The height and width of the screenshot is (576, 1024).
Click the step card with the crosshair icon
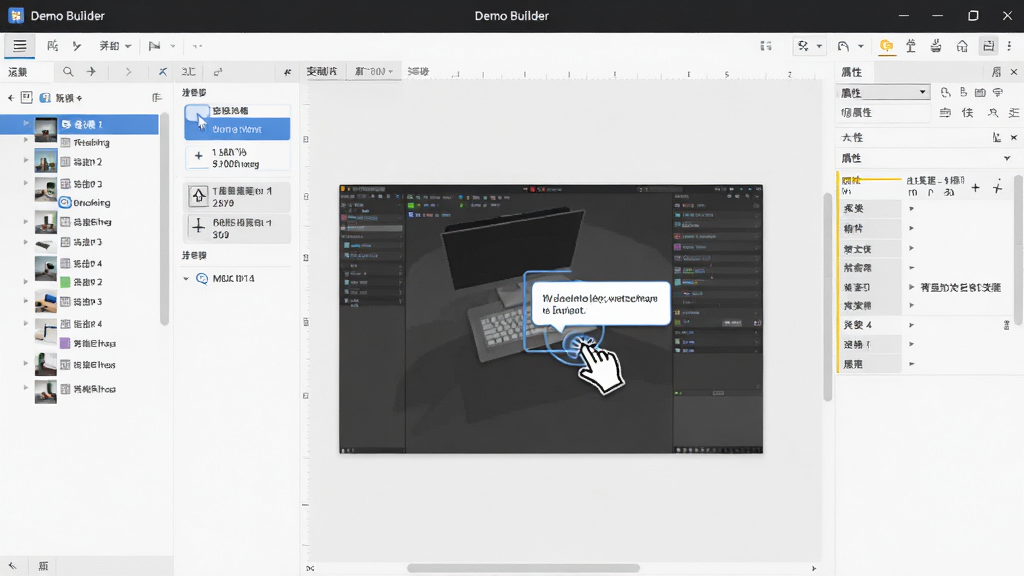pyautogui.click(x=237, y=229)
